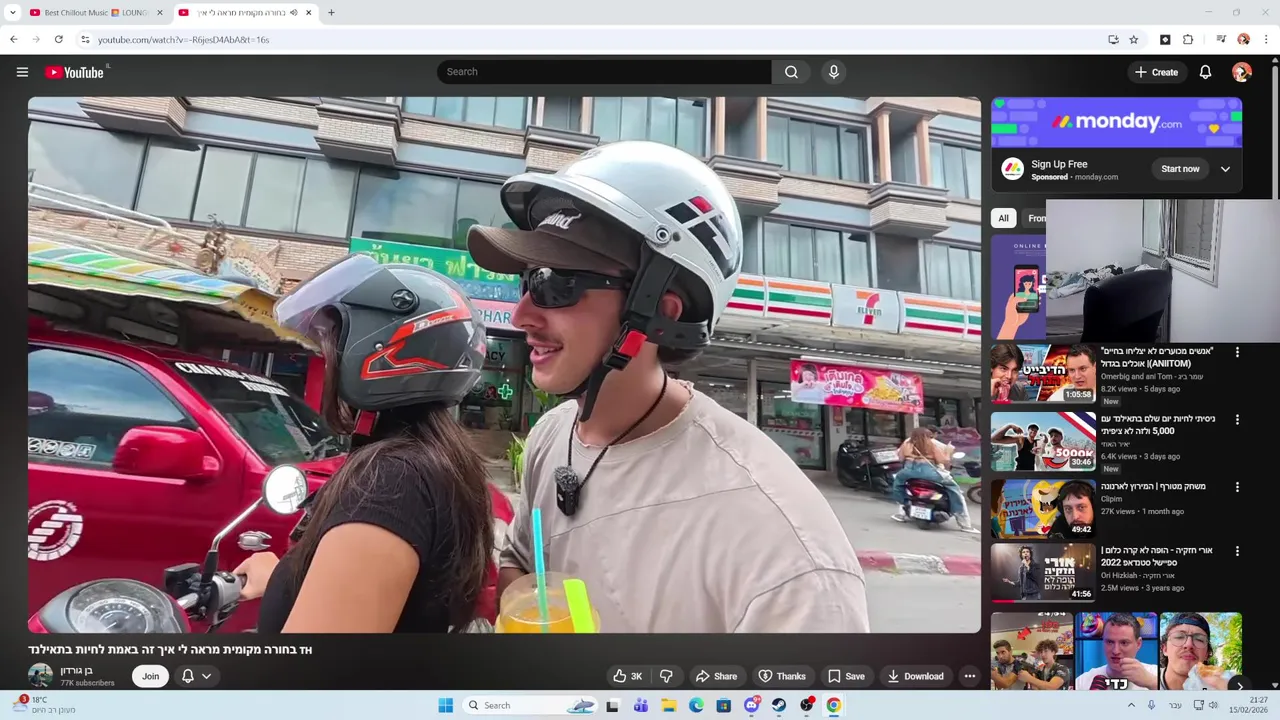Click the taskbar Search box
This screenshot has width=1280, height=720.
(x=531, y=705)
